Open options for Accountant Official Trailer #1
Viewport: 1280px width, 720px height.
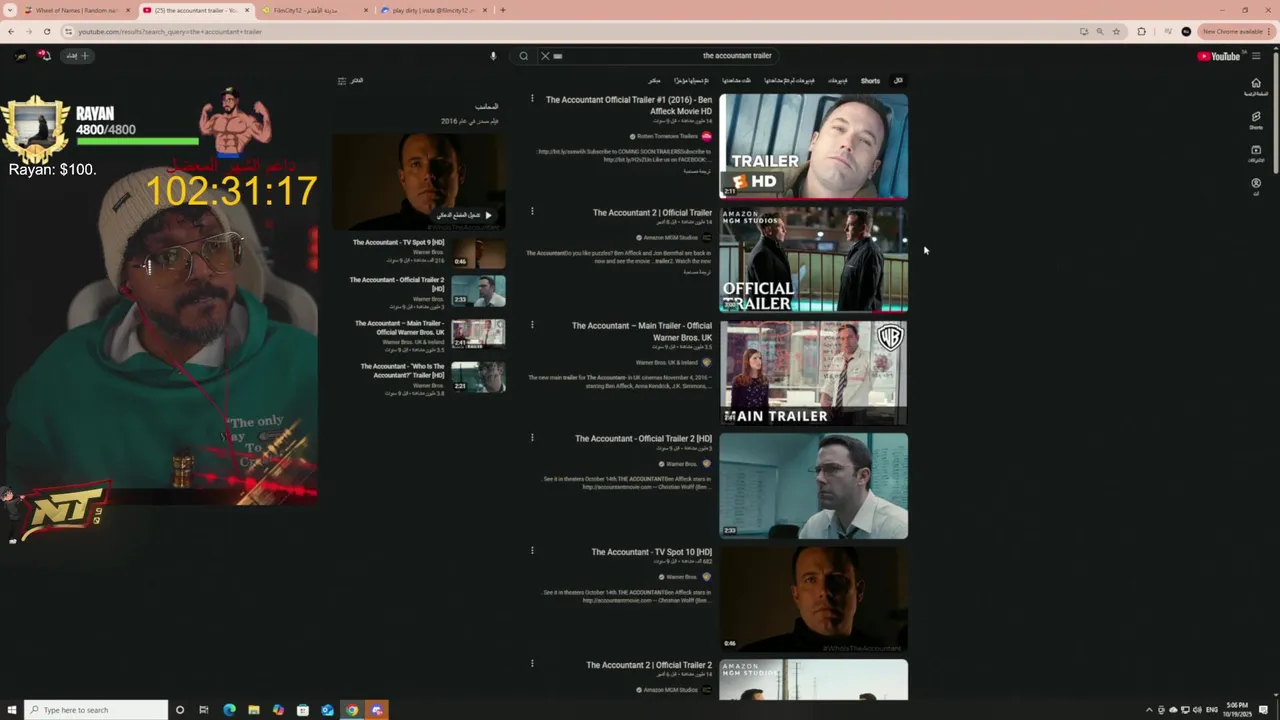tap(532, 99)
